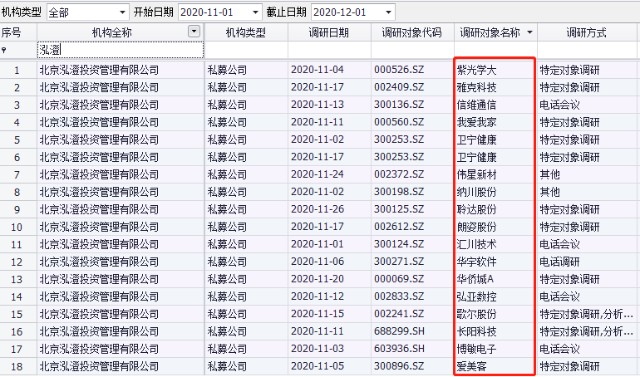Click the date 2020-11-01 in row 11

(x=317, y=244)
